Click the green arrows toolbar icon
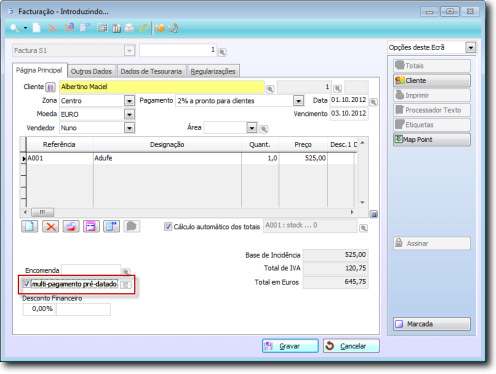Image resolution: width=496 pixels, height=374 pixels. [143, 28]
